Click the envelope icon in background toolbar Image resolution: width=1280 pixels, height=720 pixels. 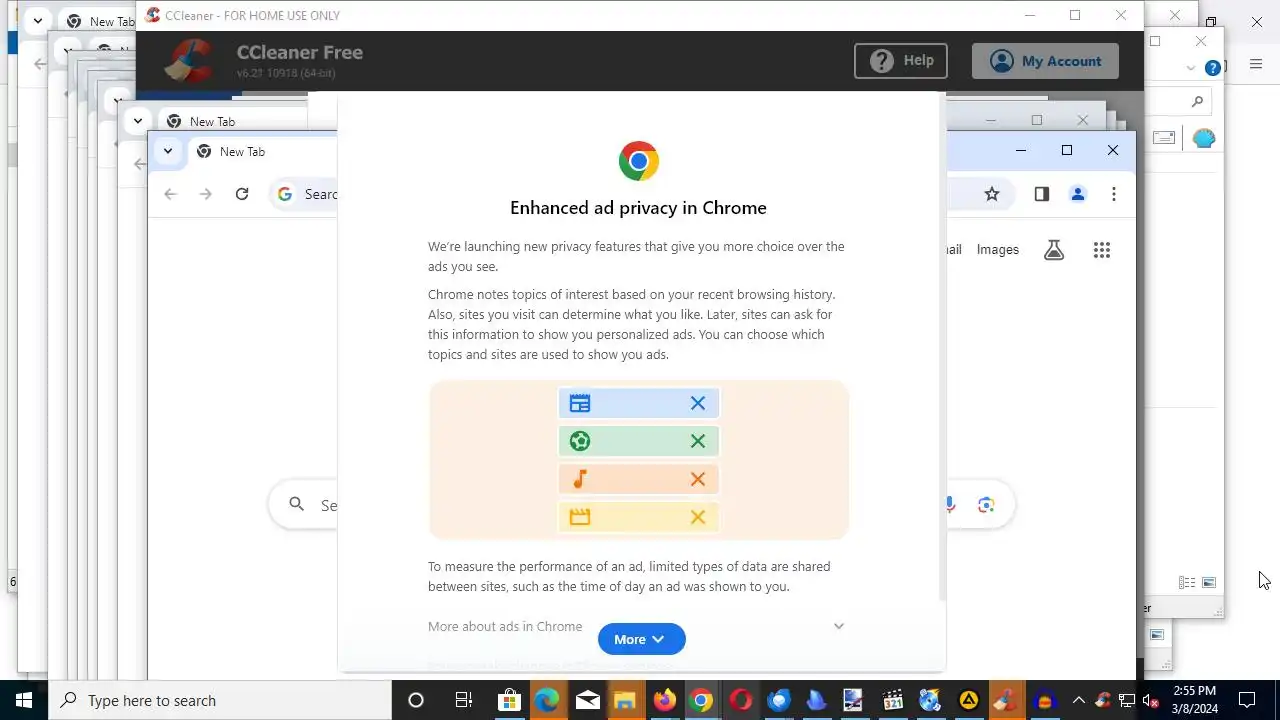[x=1164, y=138]
